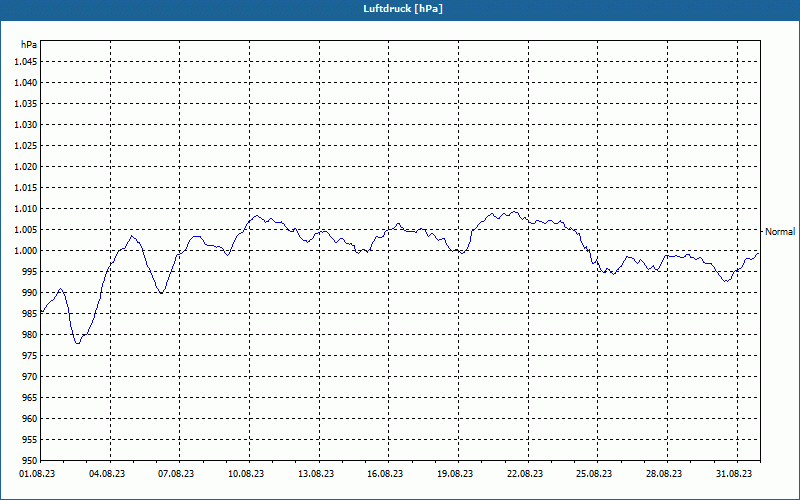Select the 07.08.23 date label
Image resolution: width=800 pixels, height=500 pixels.
click(176, 474)
